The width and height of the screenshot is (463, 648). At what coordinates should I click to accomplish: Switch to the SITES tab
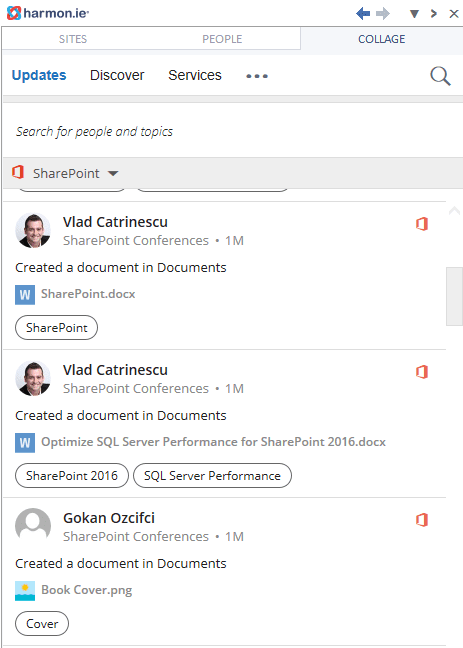[73, 39]
